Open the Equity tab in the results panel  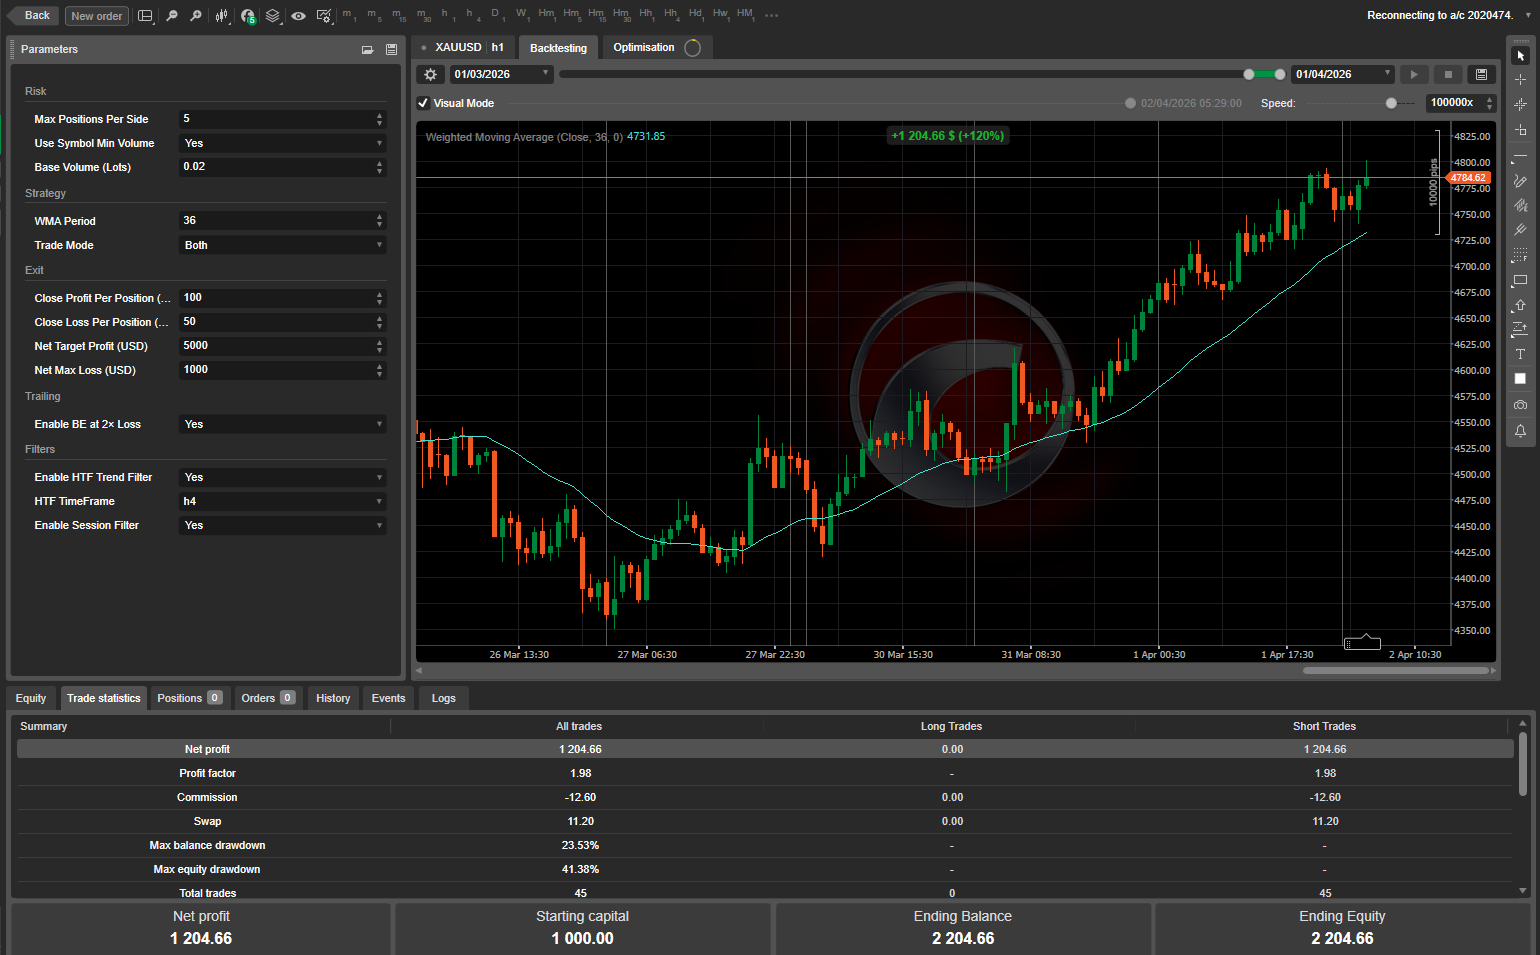(x=32, y=698)
